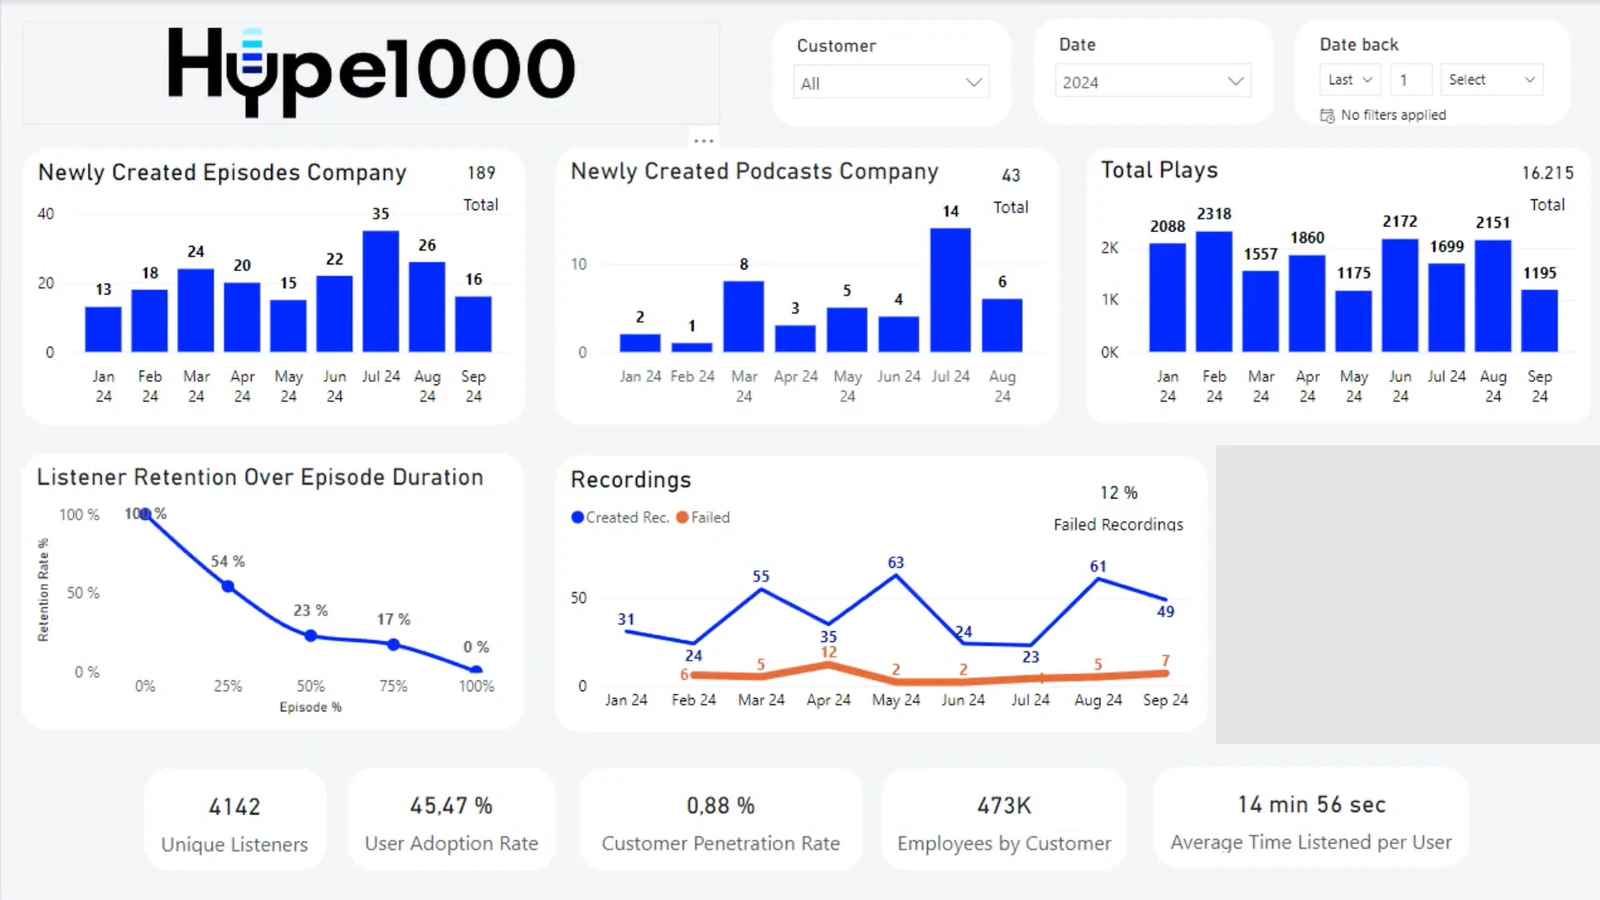Click the 17 % retention data point

pos(394,645)
